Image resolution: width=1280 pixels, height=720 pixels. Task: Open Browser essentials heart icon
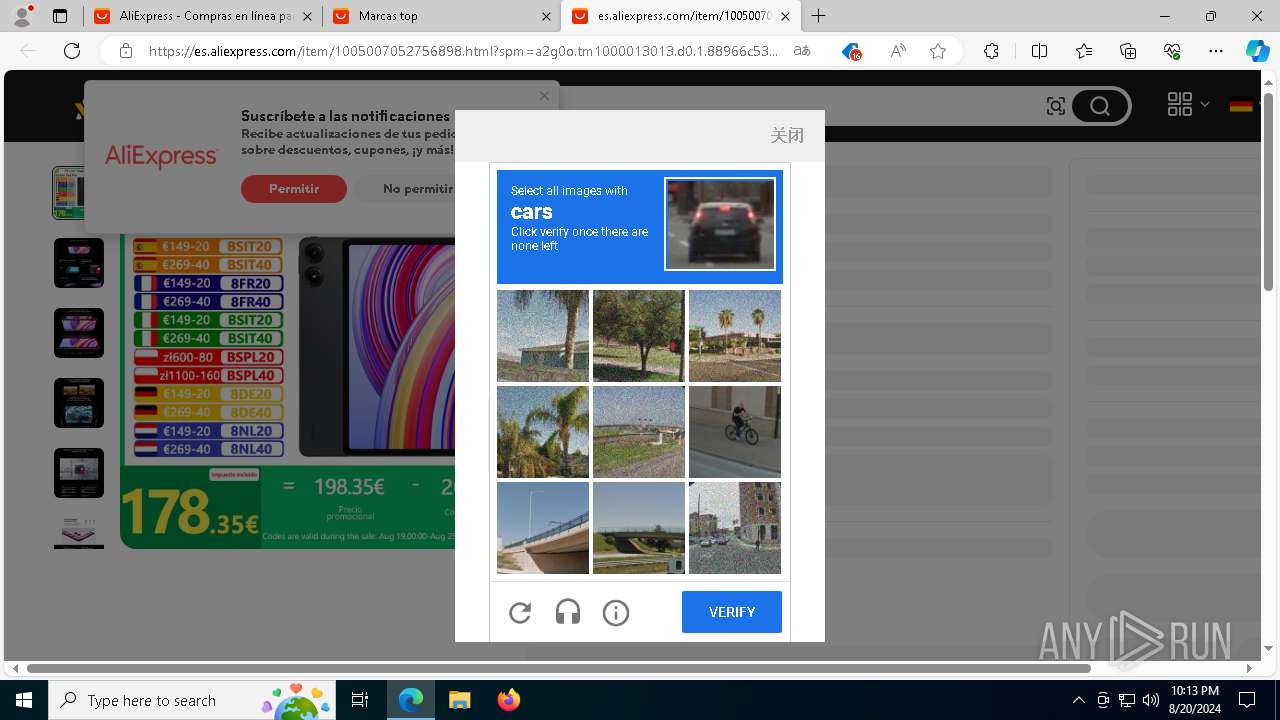pyautogui.click(x=1172, y=51)
